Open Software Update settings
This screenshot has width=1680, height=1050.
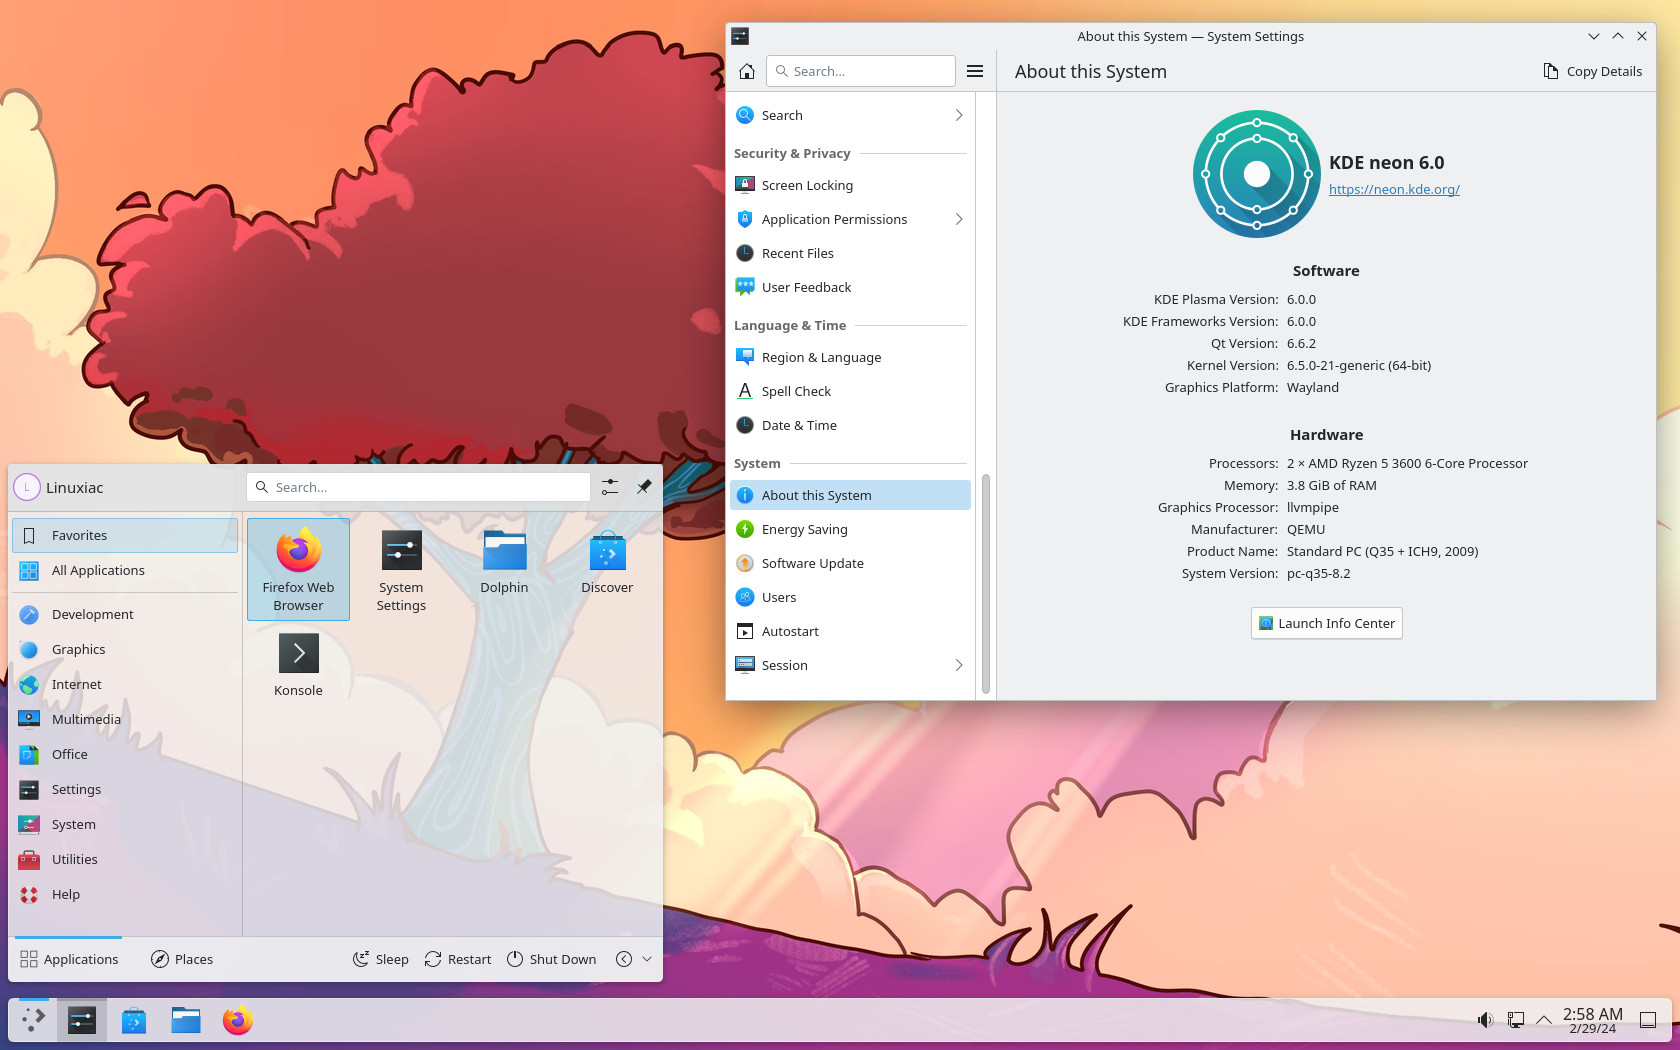pyautogui.click(x=850, y=563)
